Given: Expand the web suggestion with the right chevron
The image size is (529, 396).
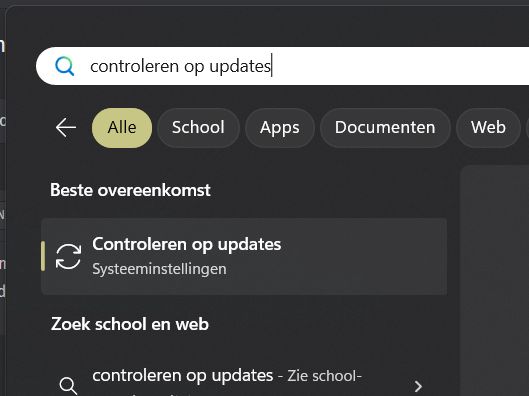Looking at the screenshot, I should click(418, 386).
